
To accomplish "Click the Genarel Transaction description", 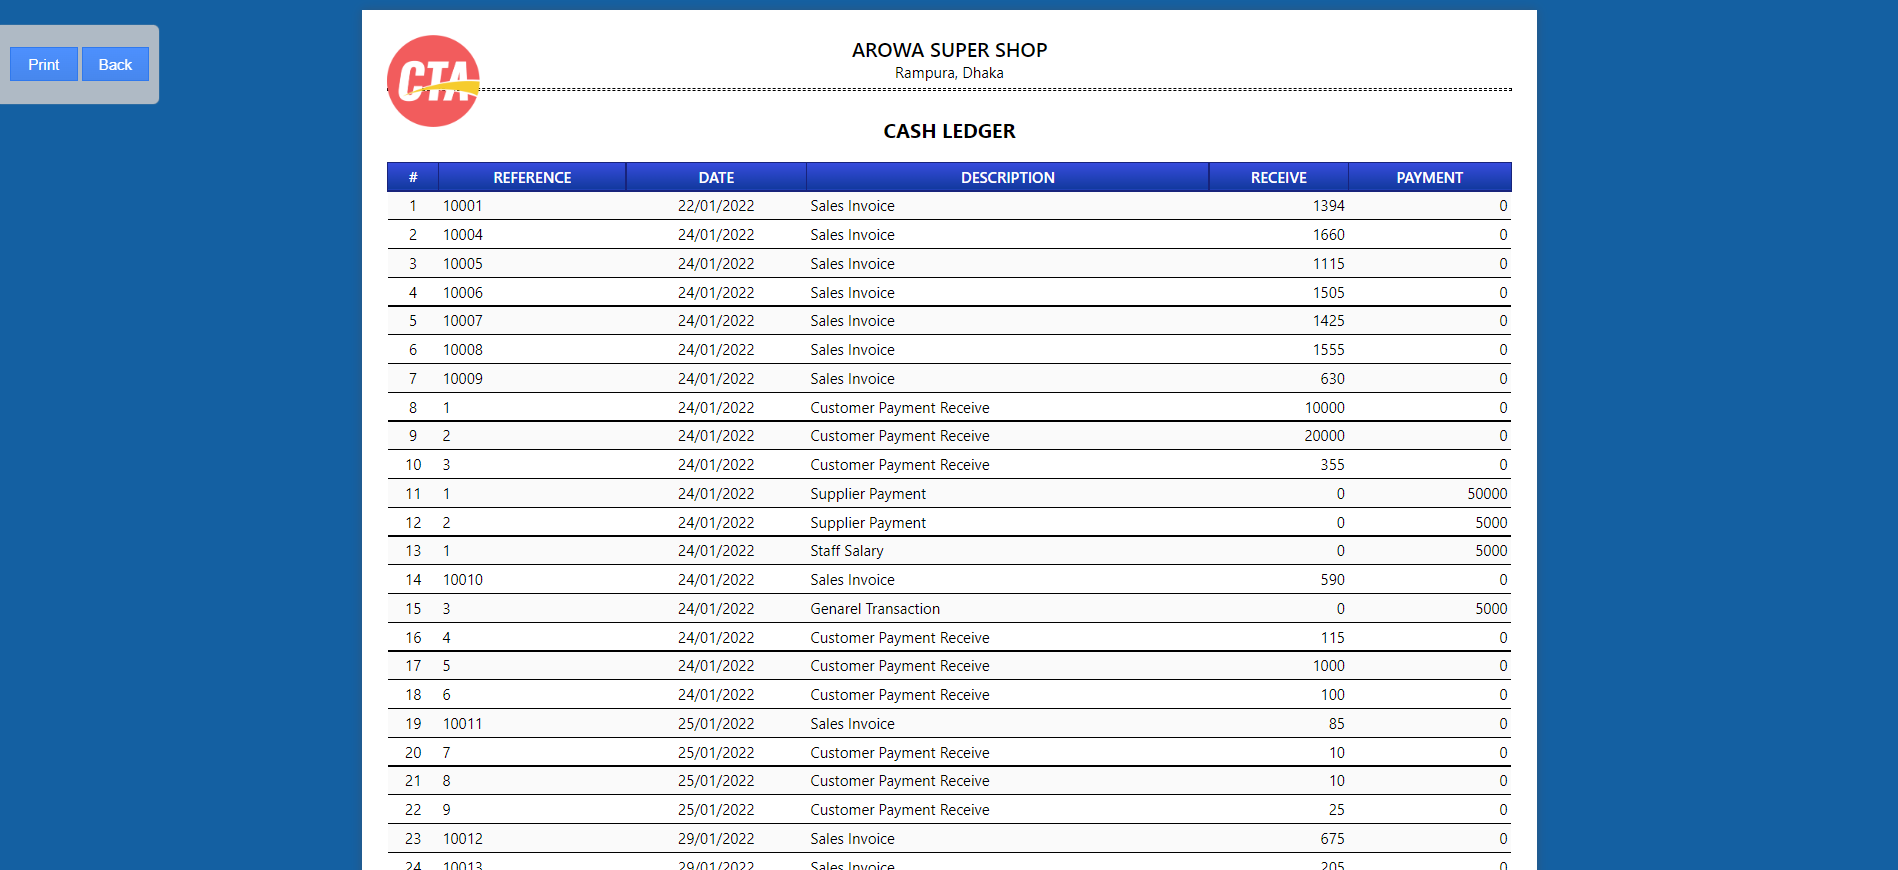I will tap(875, 609).
